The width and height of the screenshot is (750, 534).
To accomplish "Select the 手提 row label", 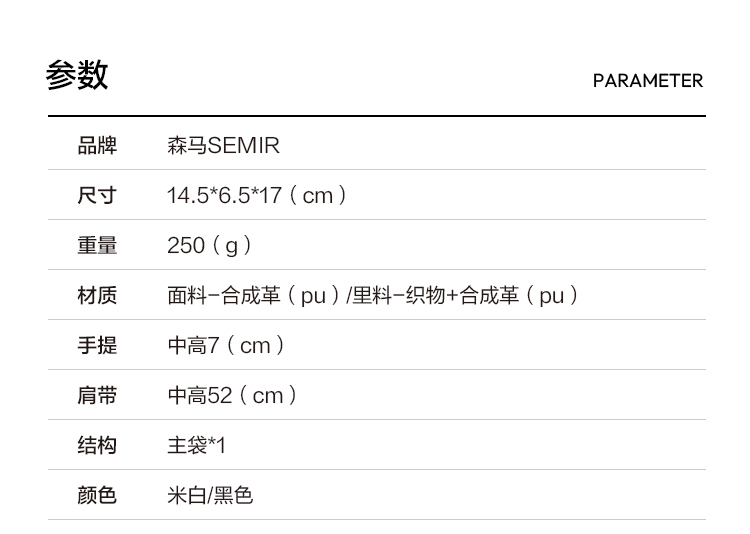I will click(97, 346).
